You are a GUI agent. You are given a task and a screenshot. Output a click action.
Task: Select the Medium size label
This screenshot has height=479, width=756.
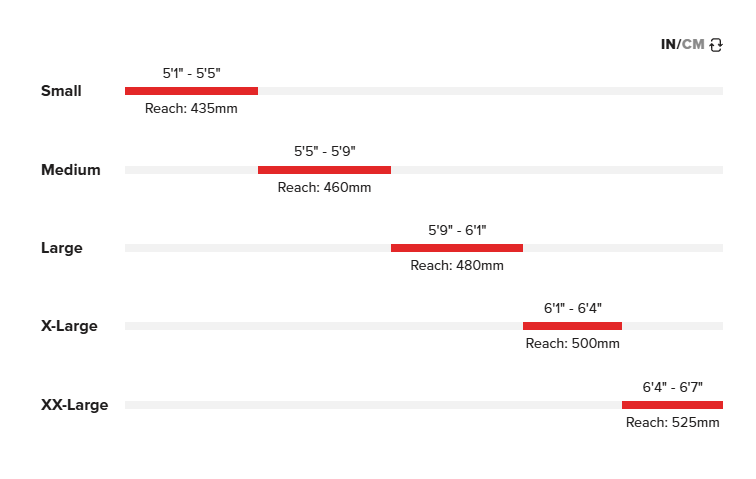point(71,170)
